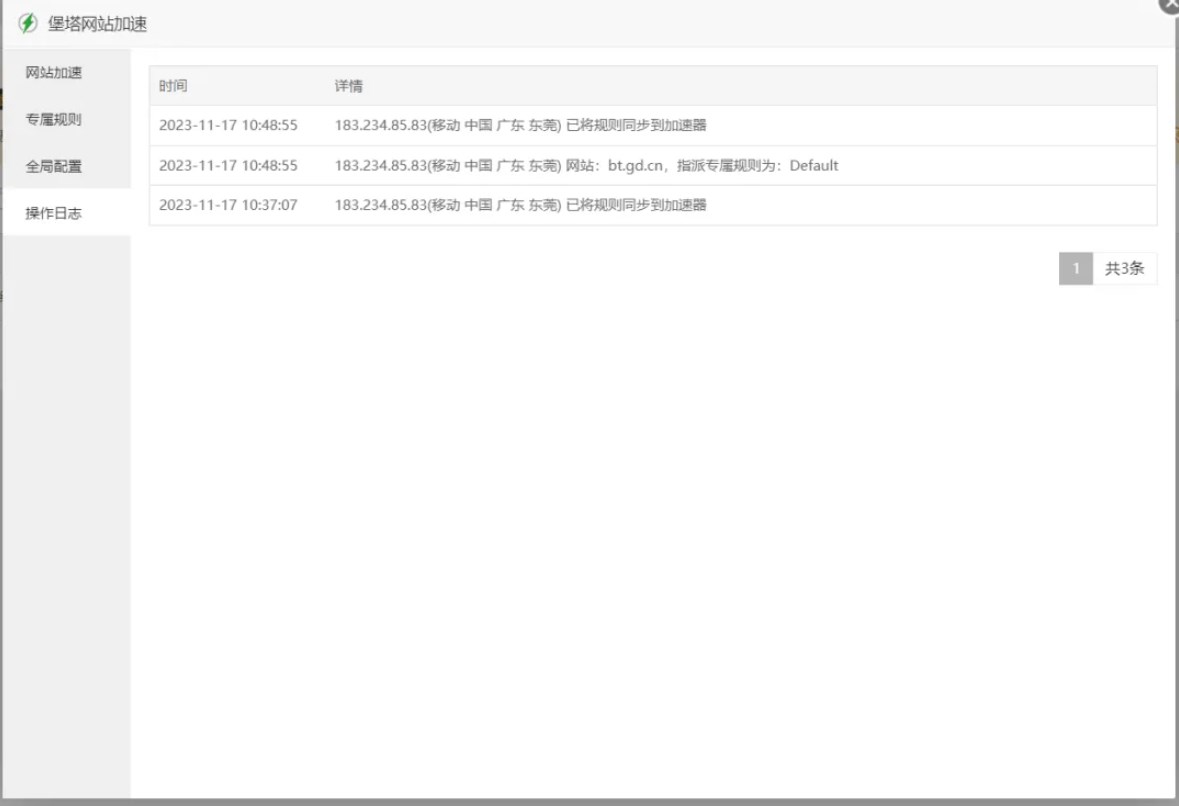Screen dimensions: 1179x806
Task: Click the 指派专属规则为 text in the second row
Action: click(x=728, y=165)
